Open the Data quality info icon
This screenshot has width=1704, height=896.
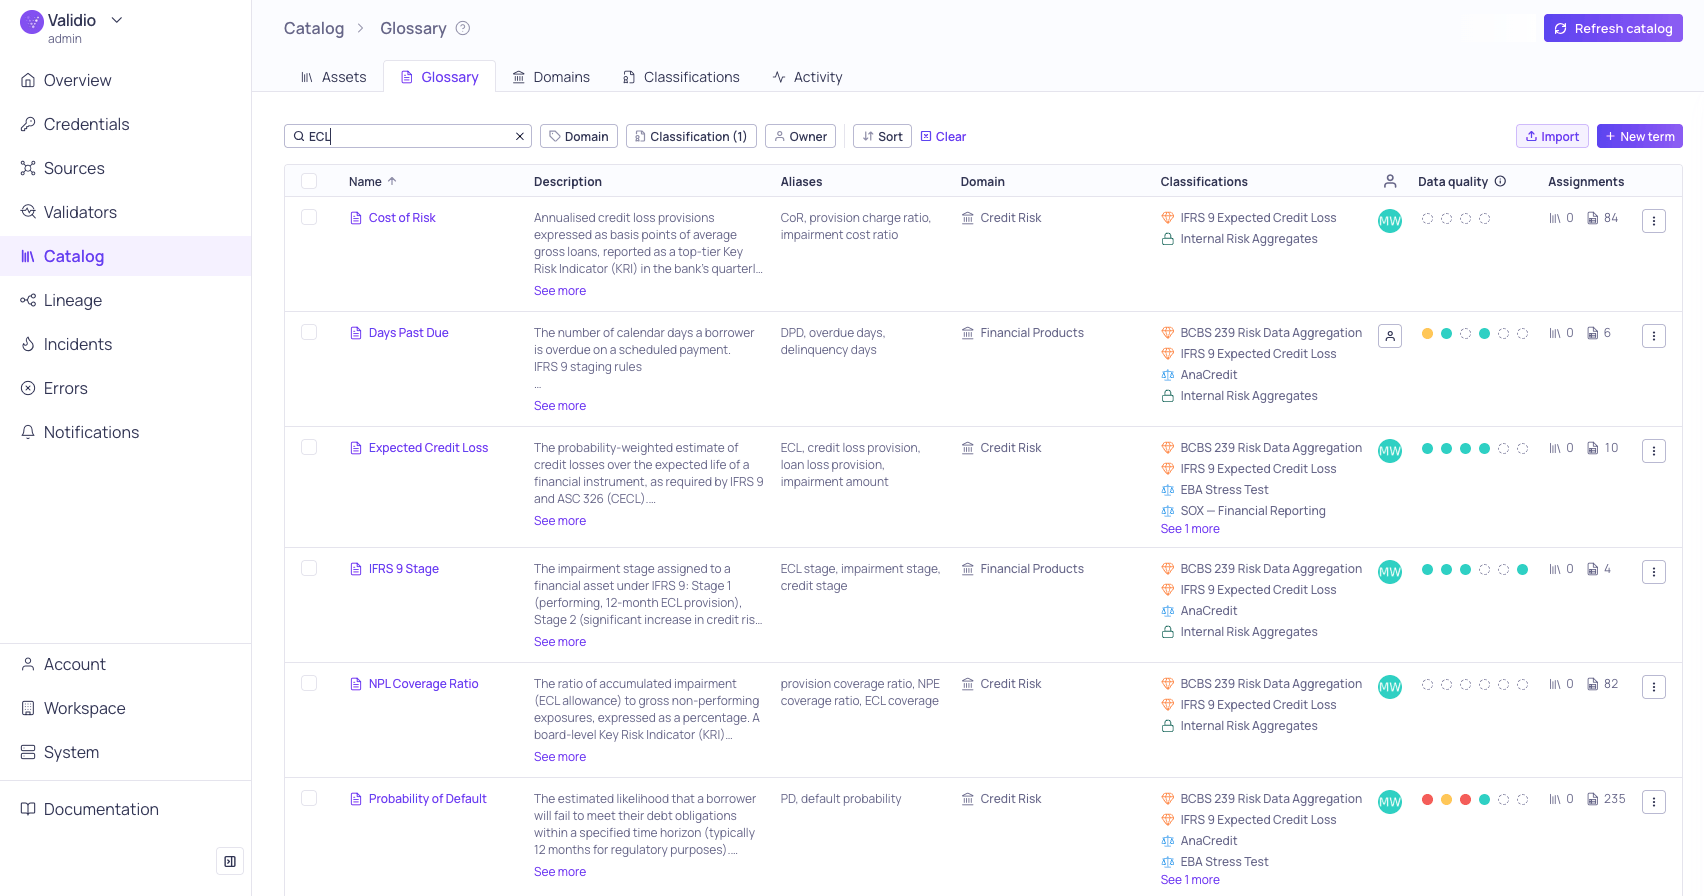click(1500, 182)
